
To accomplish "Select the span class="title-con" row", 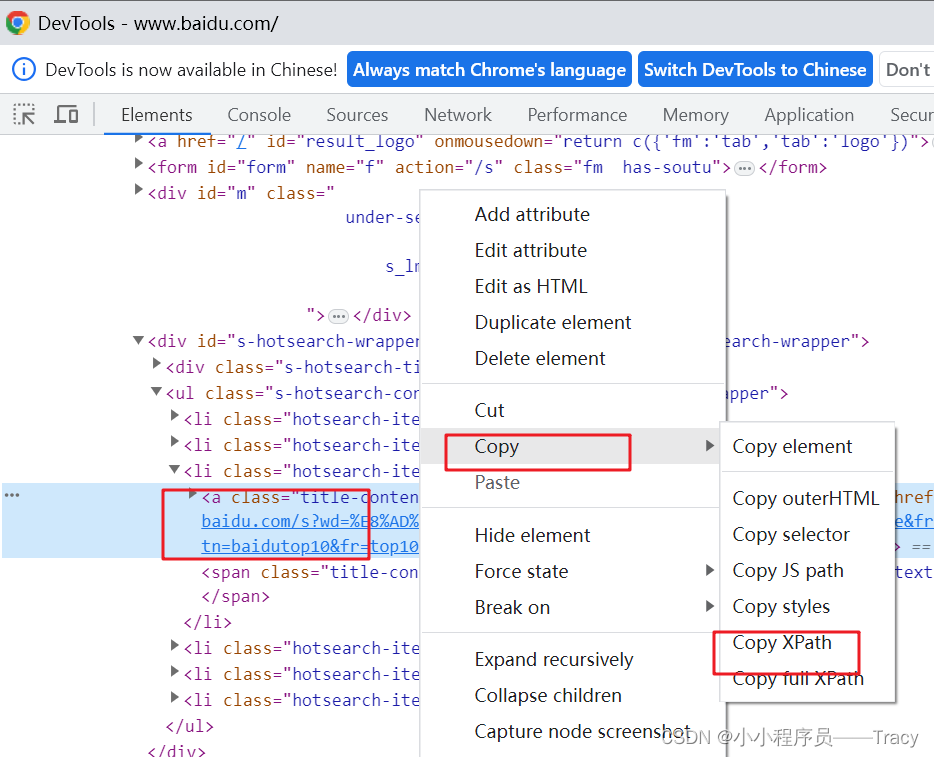I will tap(310, 572).
